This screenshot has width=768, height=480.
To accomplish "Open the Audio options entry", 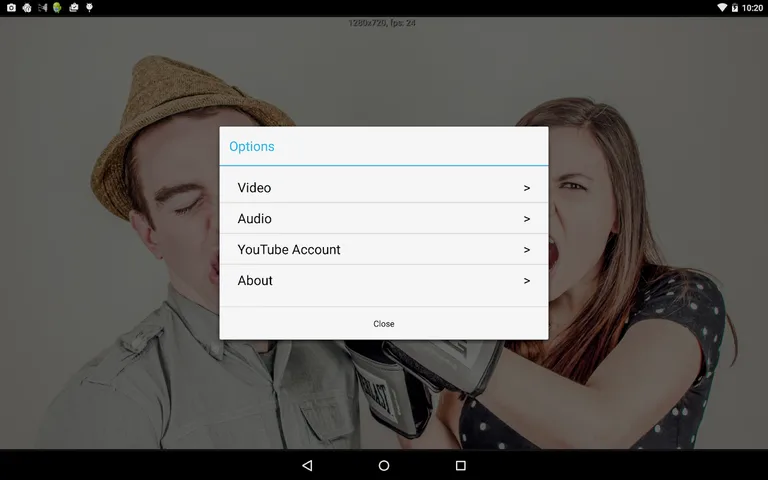I will pos(384,218).
